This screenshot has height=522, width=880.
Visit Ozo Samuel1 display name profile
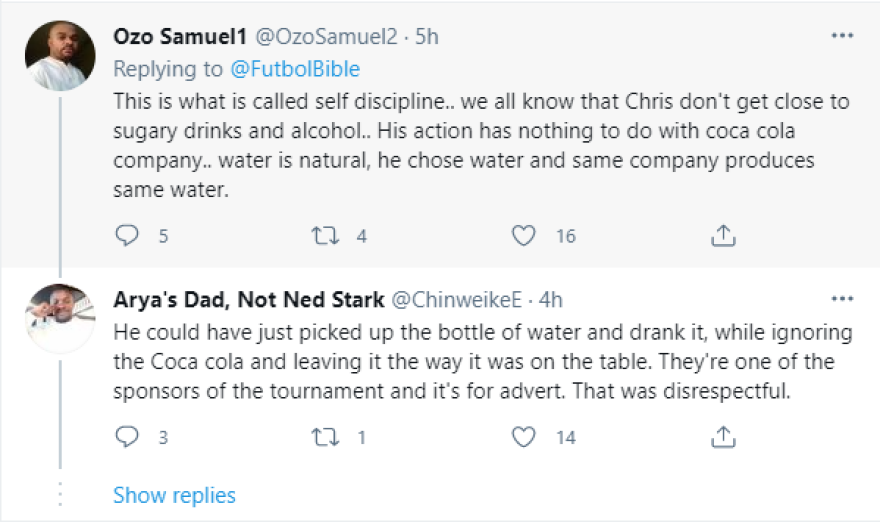(x=182, y=37)
